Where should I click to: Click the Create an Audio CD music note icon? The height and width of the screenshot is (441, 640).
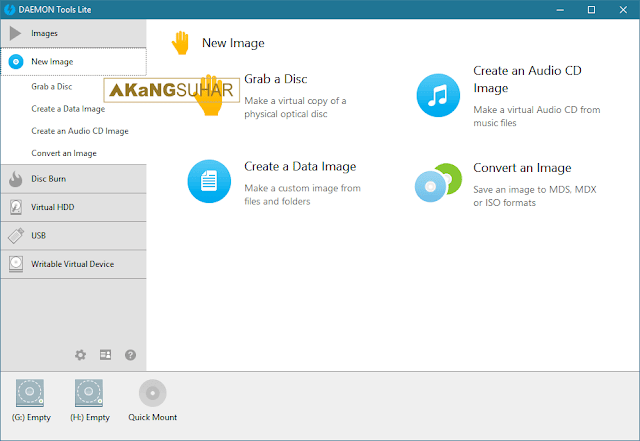pos(438,96)
